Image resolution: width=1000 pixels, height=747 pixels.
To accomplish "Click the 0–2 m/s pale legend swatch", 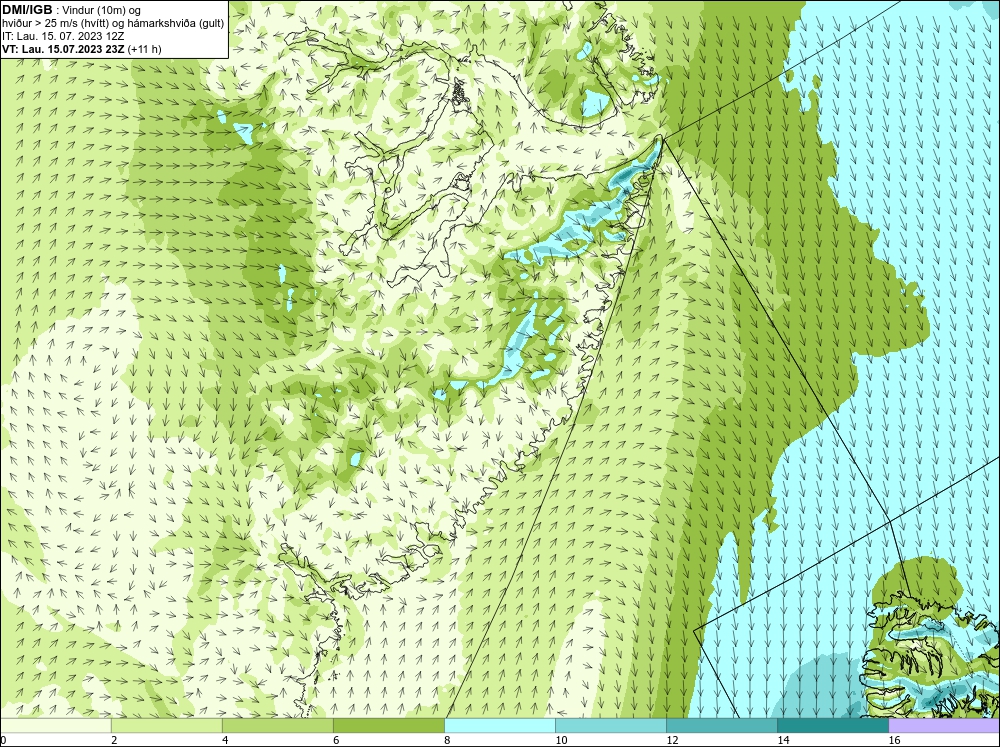I will click(x=56, y=725).
